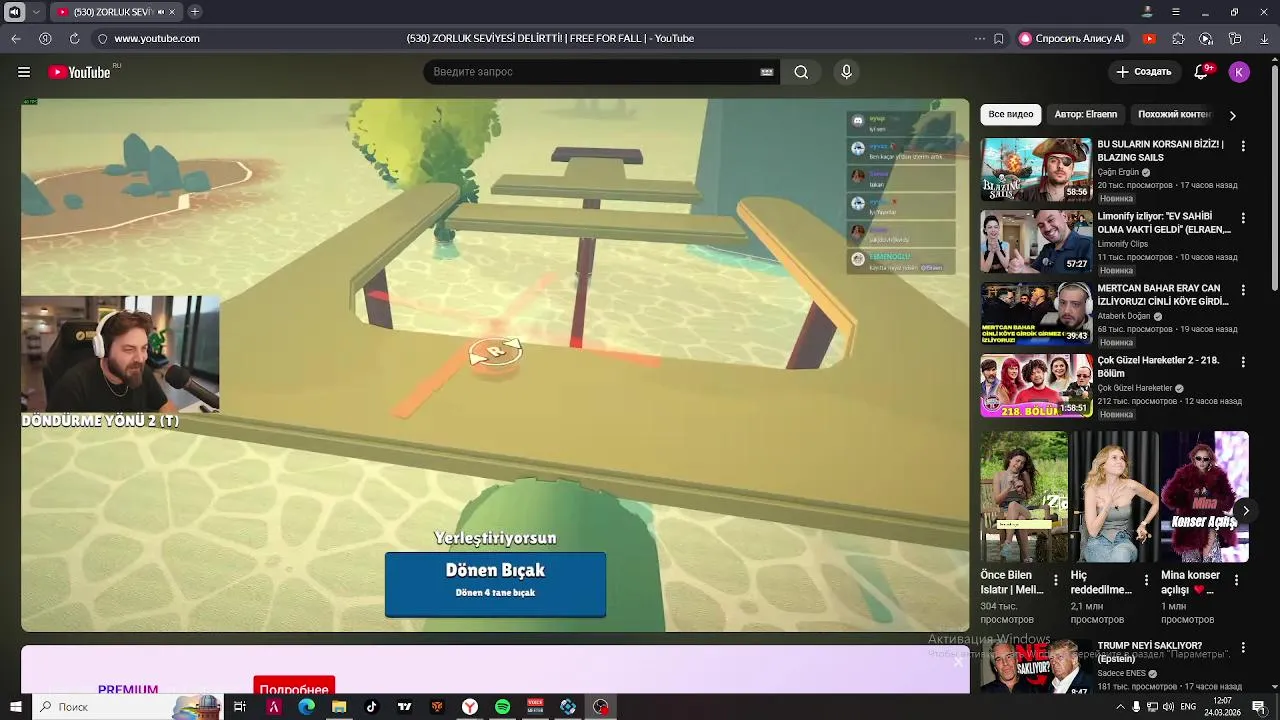Open options for Çok Güzel Hareketler video
The height and width of the screenshot is (720, 1280).
pos(1243,362)
